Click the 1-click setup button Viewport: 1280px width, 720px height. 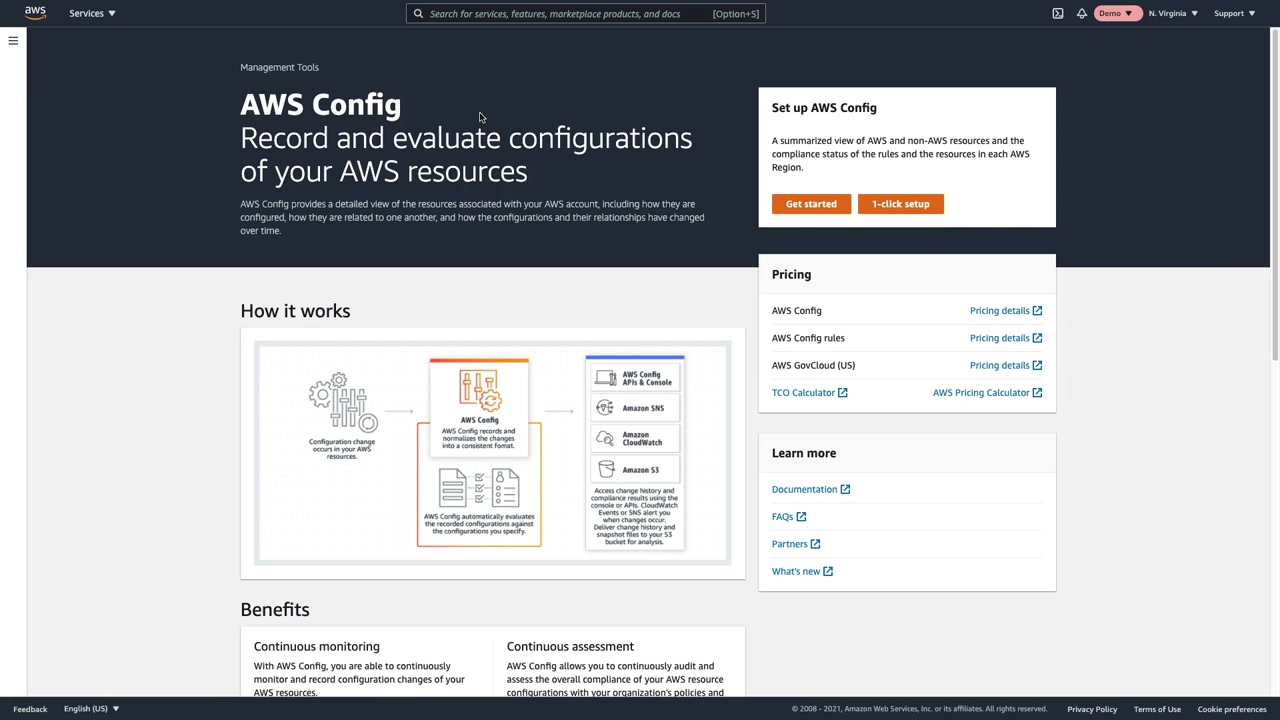900,204
